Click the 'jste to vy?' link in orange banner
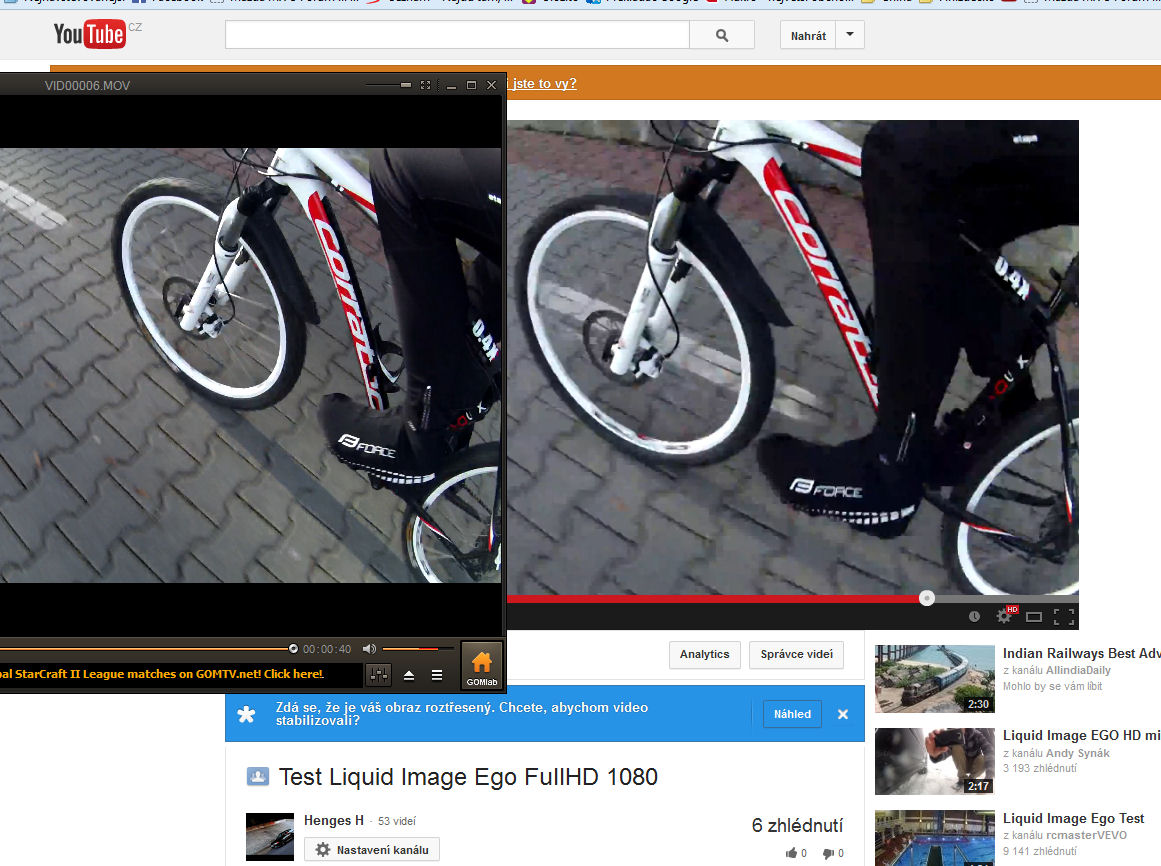 [x=544, y=84]
